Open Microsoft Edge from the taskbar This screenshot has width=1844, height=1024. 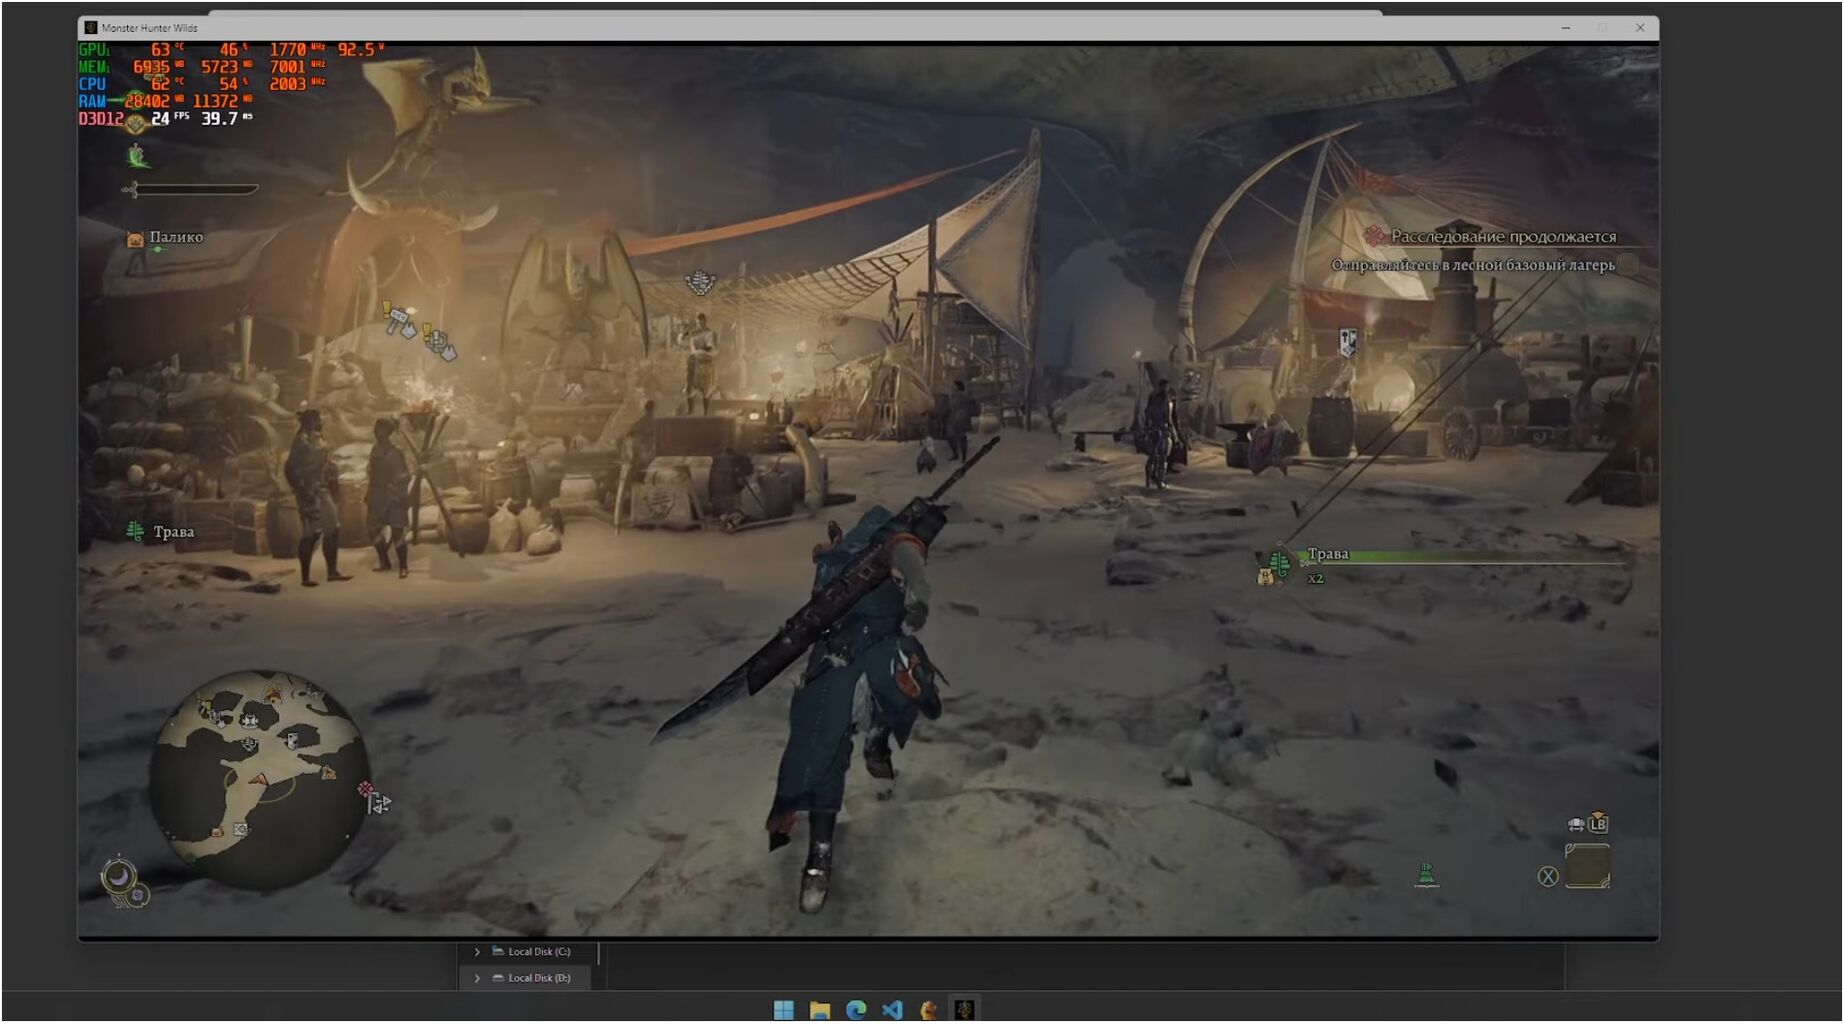click(856, 1010)
